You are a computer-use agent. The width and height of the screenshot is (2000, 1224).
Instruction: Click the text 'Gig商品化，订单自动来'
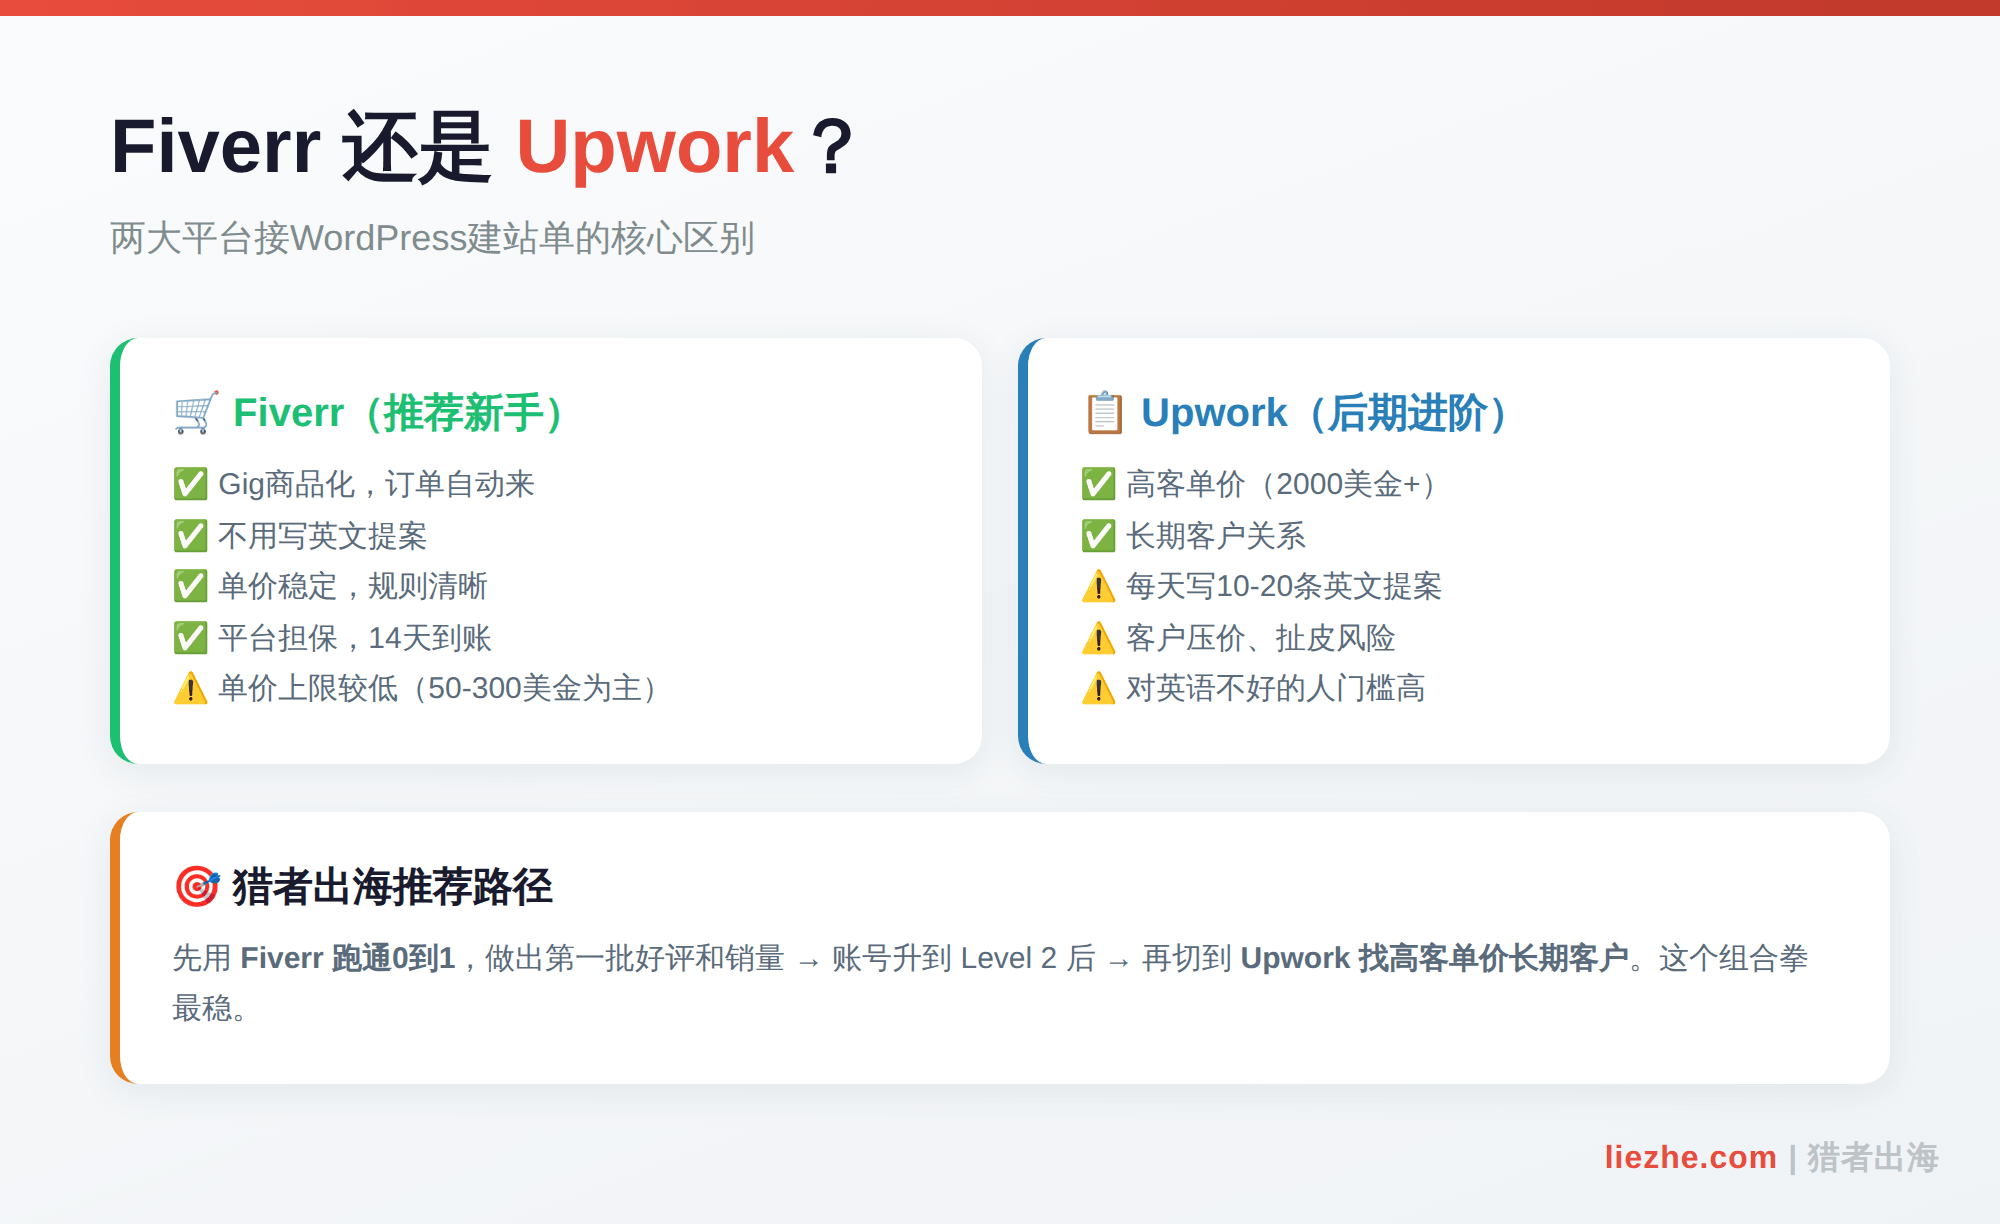[x=376, y=484]
